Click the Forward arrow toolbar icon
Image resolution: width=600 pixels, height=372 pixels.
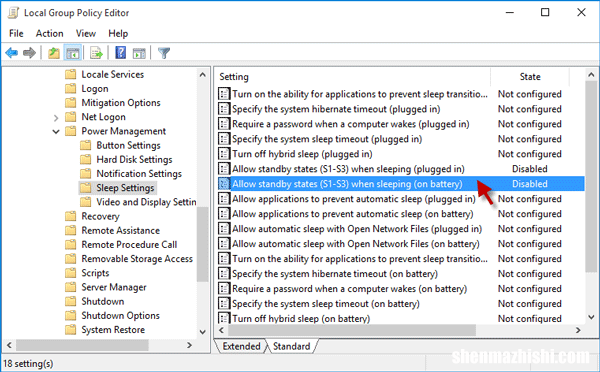[x=29, y=53]
